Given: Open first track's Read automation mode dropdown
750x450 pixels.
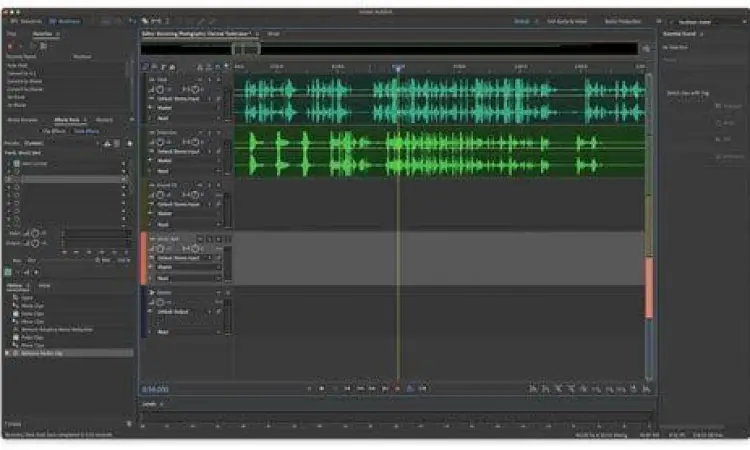Looking at the screenshot, I should click(188, 118).
